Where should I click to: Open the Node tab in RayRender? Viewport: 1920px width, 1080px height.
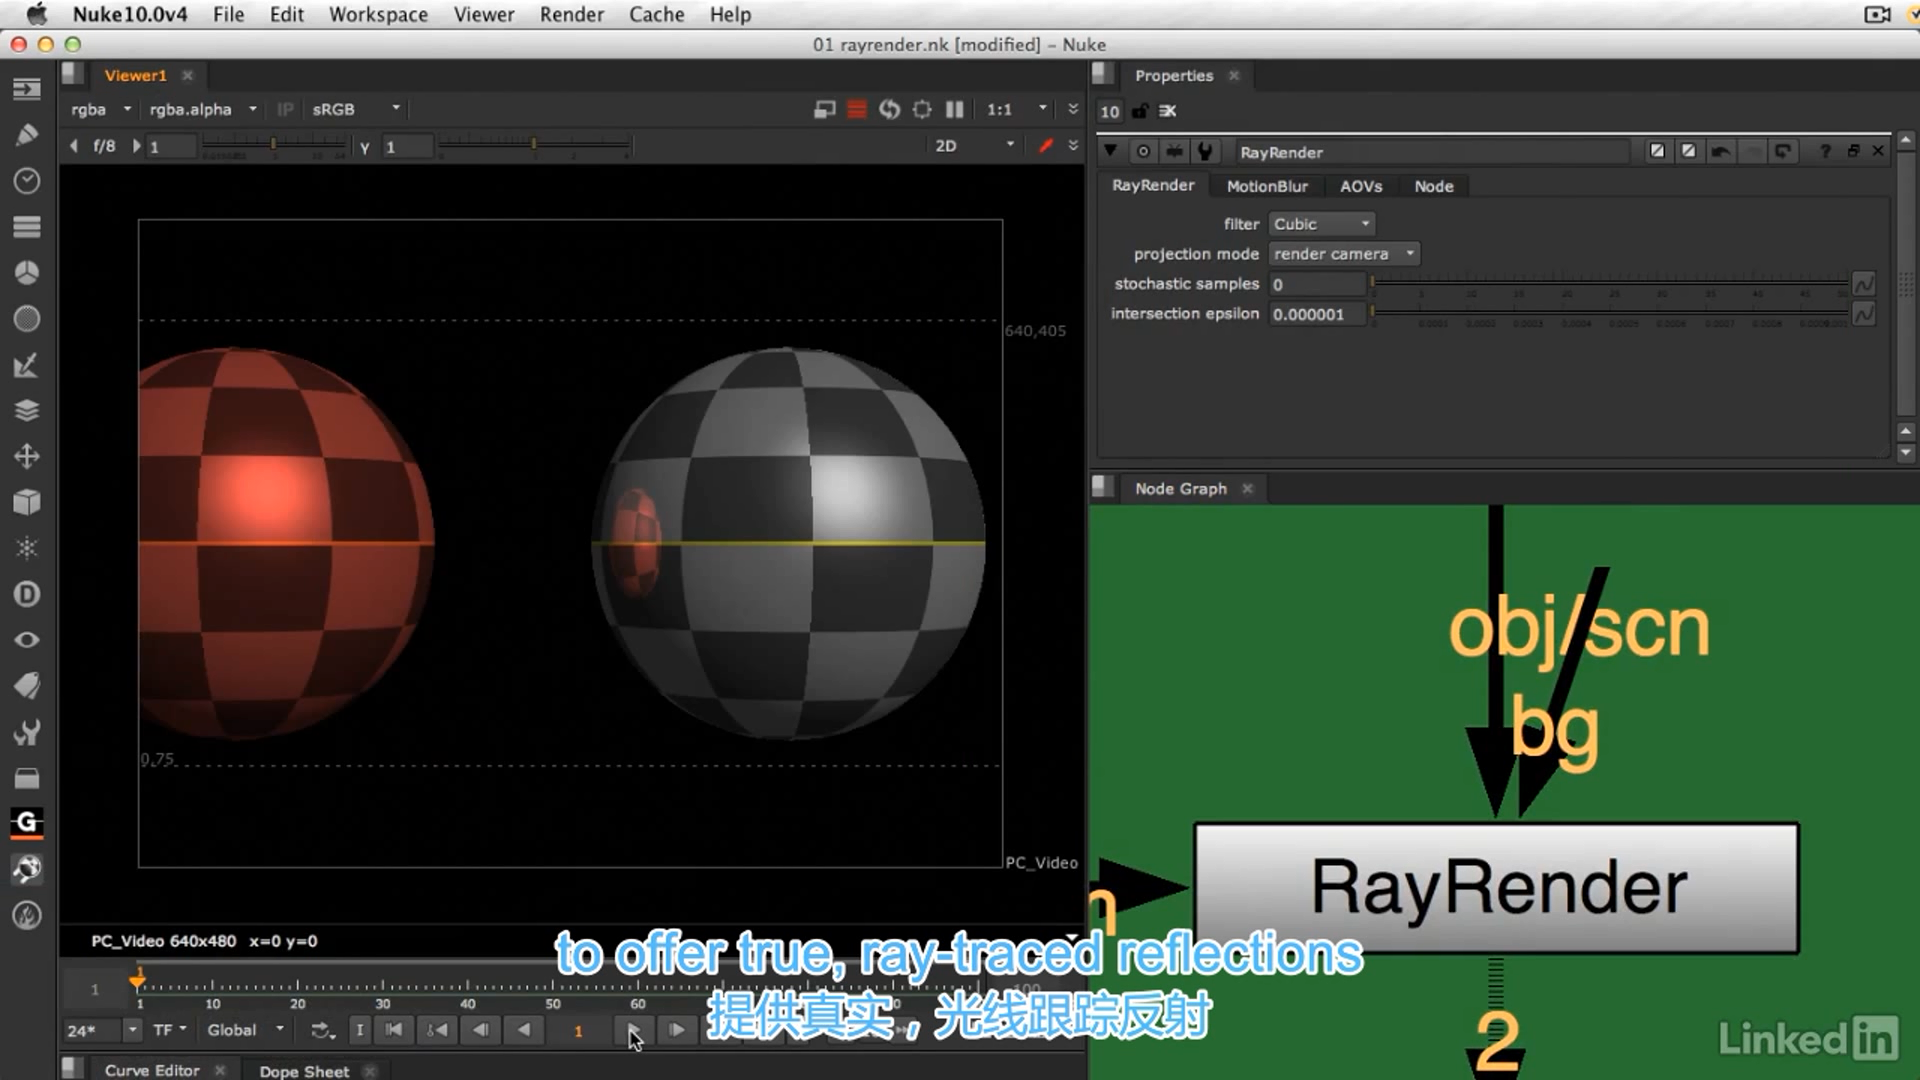pos(1434,186)
